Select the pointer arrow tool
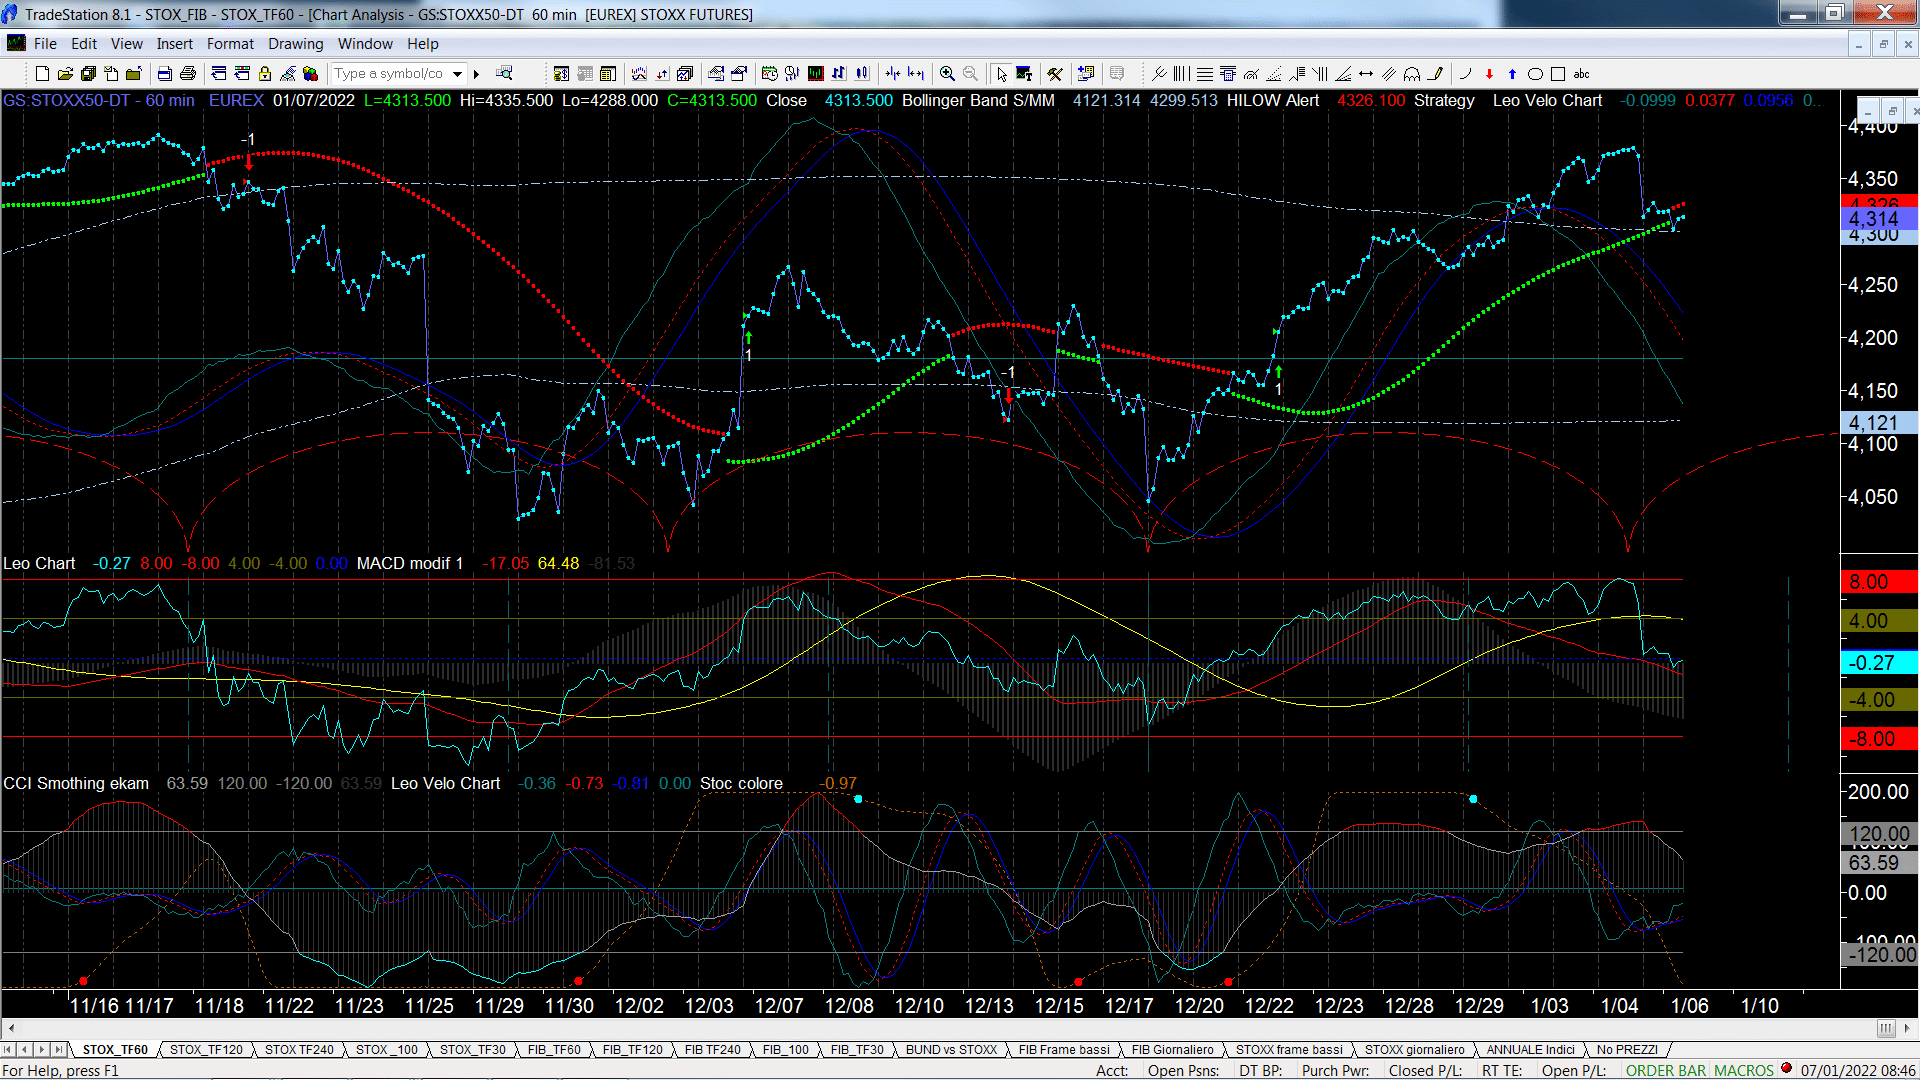 point(1001,73)
